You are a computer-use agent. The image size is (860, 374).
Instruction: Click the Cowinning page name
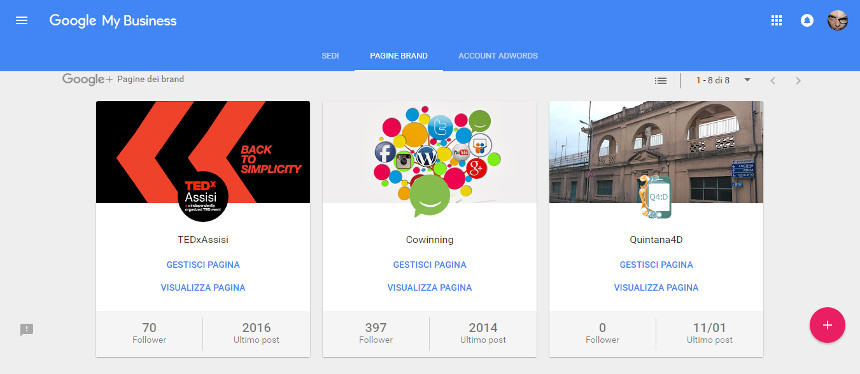coord(429,240)
